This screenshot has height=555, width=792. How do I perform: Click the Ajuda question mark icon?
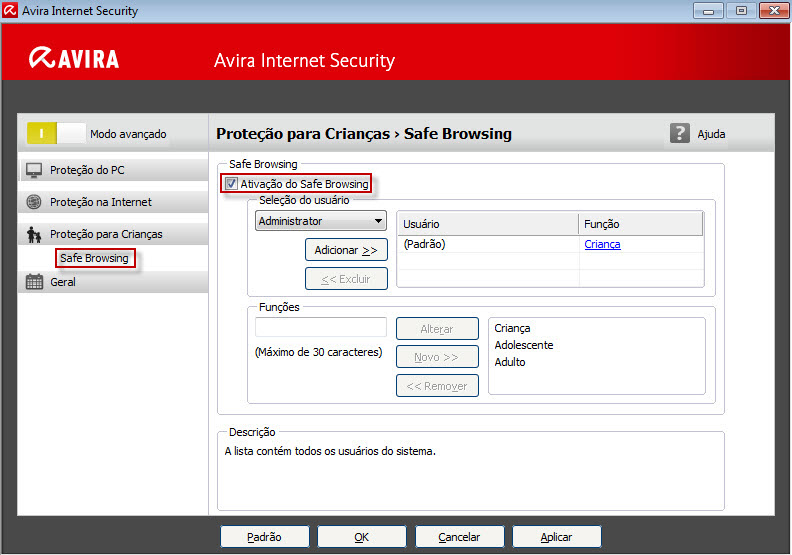pyautogui.click(x=679, y=133)
